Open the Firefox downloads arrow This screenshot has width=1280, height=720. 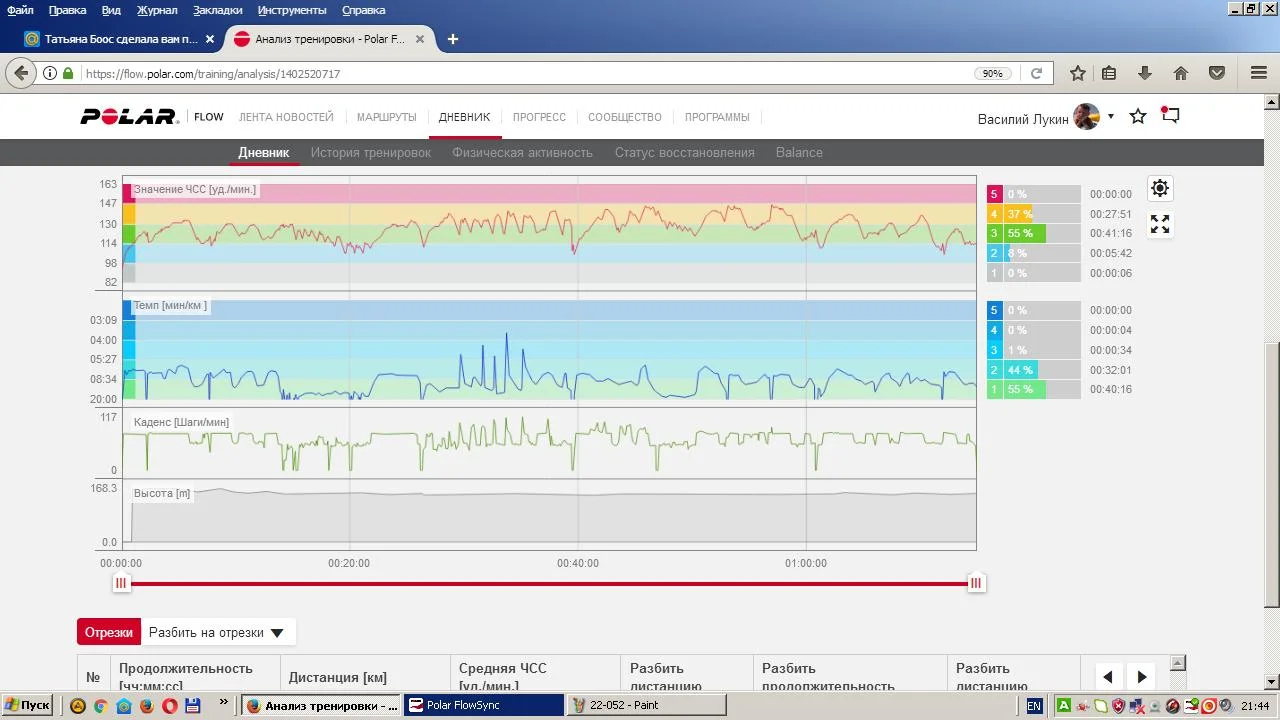point(1145,73)
